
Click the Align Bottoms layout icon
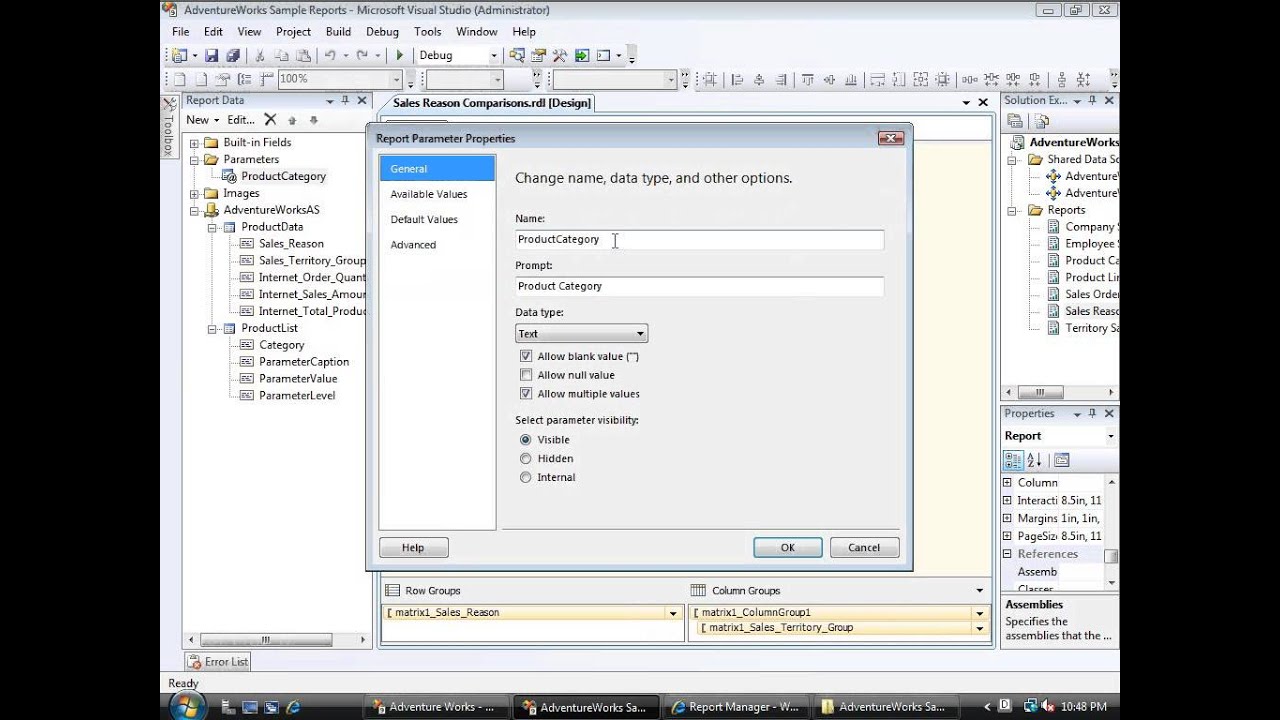851,80
